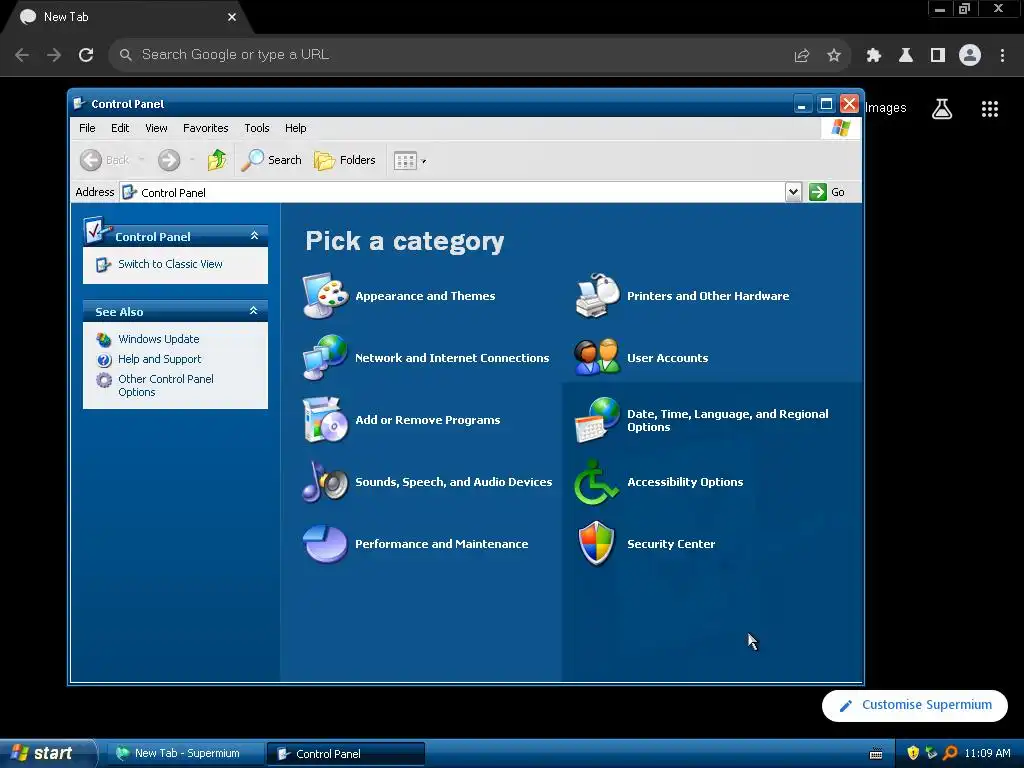Viewport: 1024px width, 768px height.
Task: Open the Help menu
Action: pos(295,128)
